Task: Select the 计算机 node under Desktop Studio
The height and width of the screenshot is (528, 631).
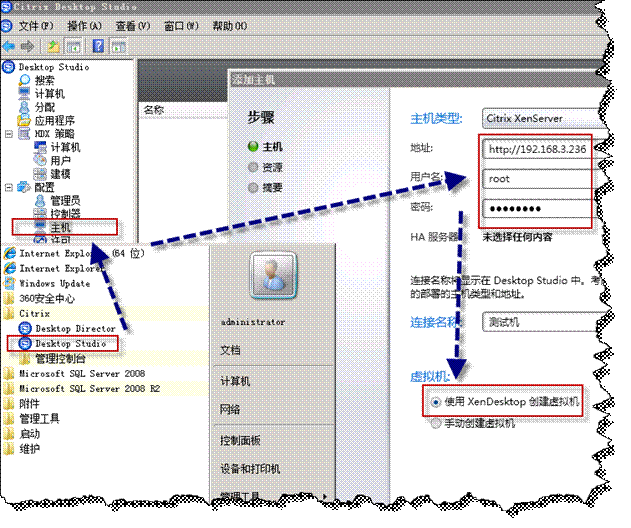Action: click(x=49, y=93)
